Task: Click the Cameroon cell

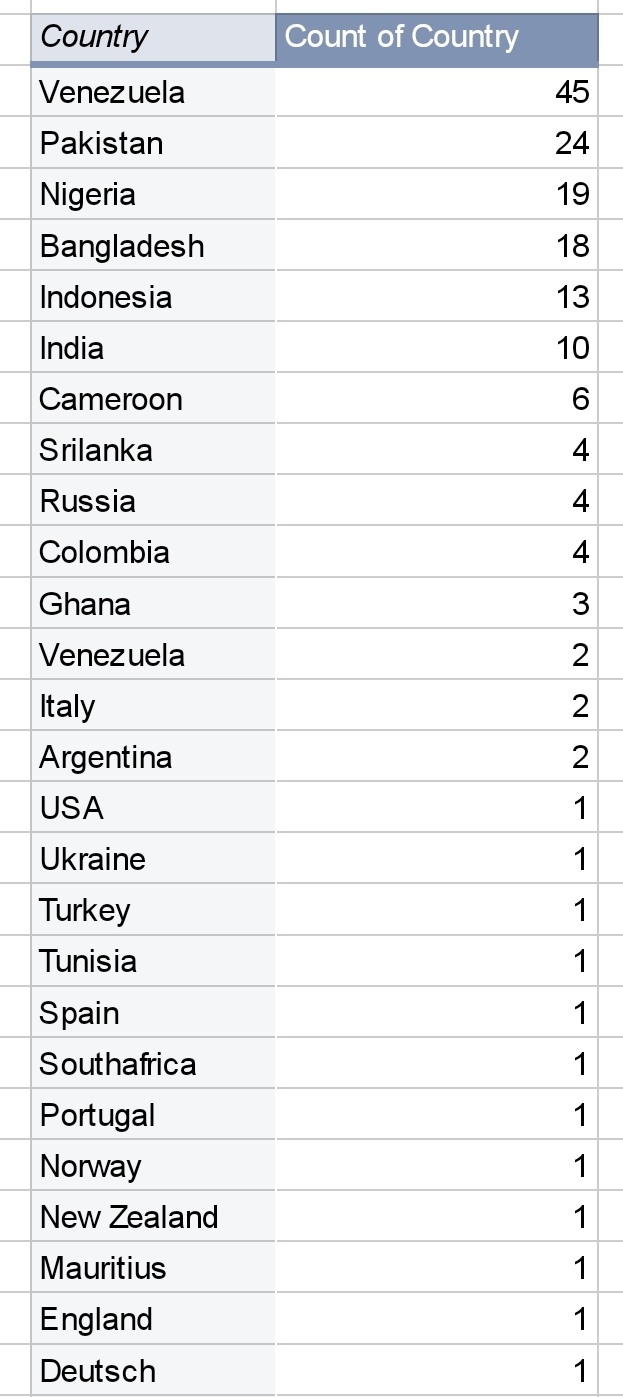Action: click(153, 399)
